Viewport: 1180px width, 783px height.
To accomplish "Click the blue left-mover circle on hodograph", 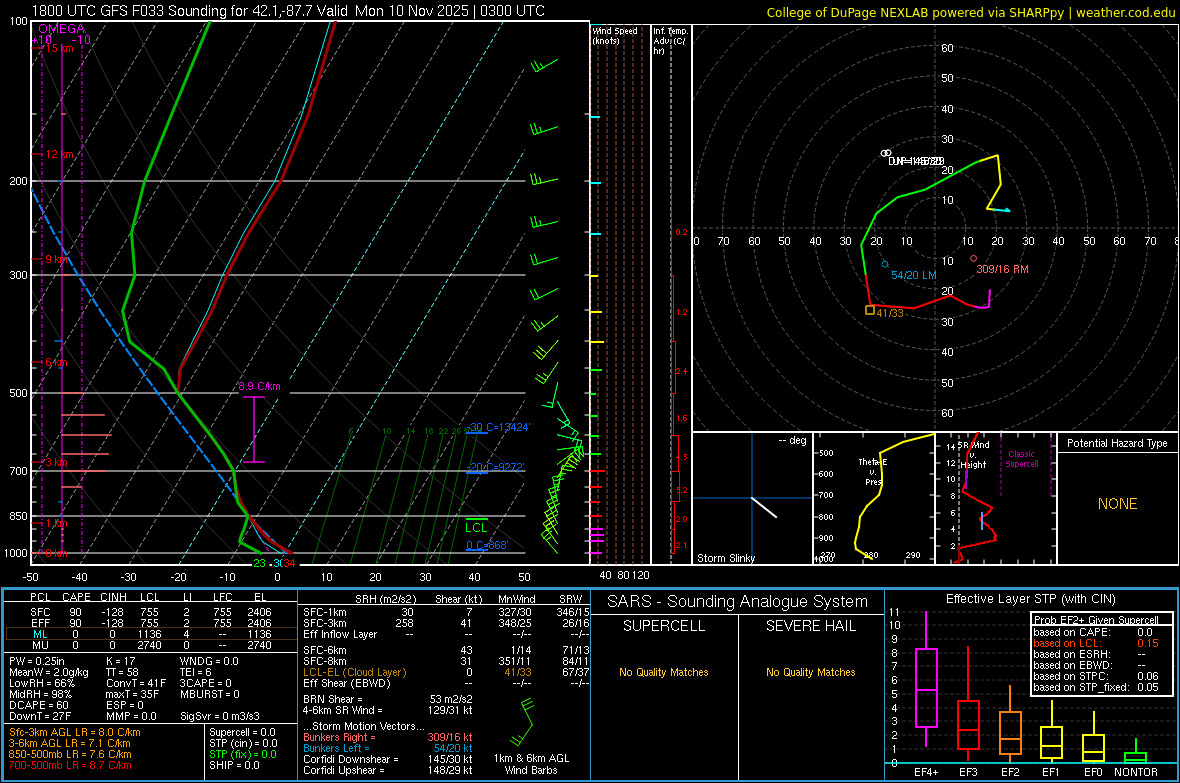I will [x=885, y=264].
